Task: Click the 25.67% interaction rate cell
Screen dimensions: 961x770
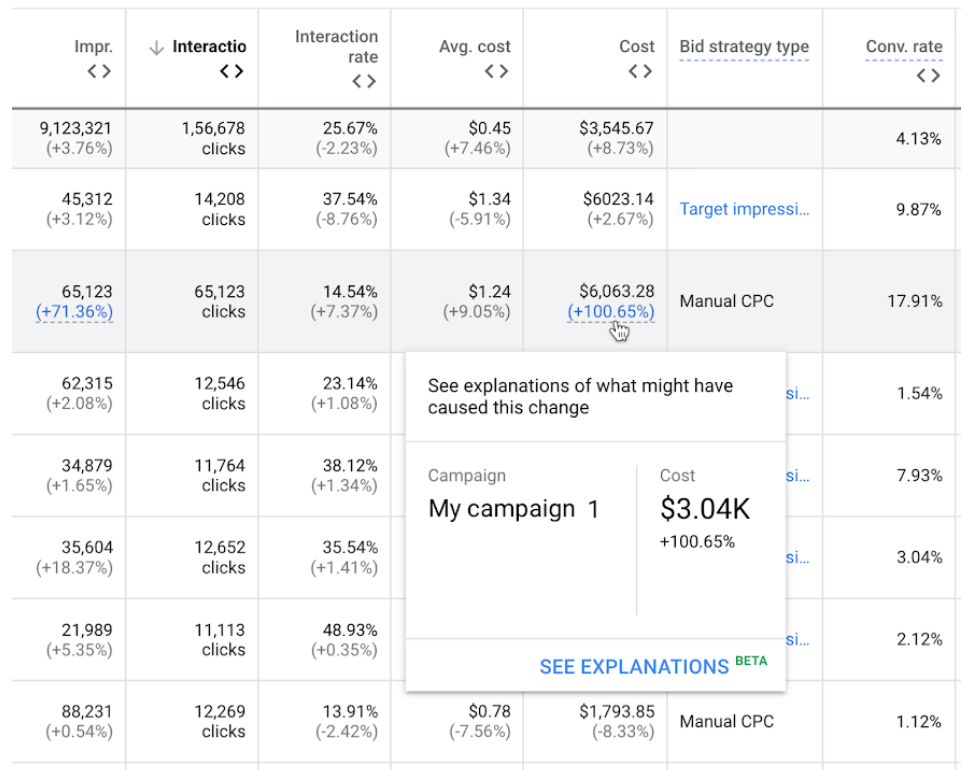Action: [x=350, y=128]
